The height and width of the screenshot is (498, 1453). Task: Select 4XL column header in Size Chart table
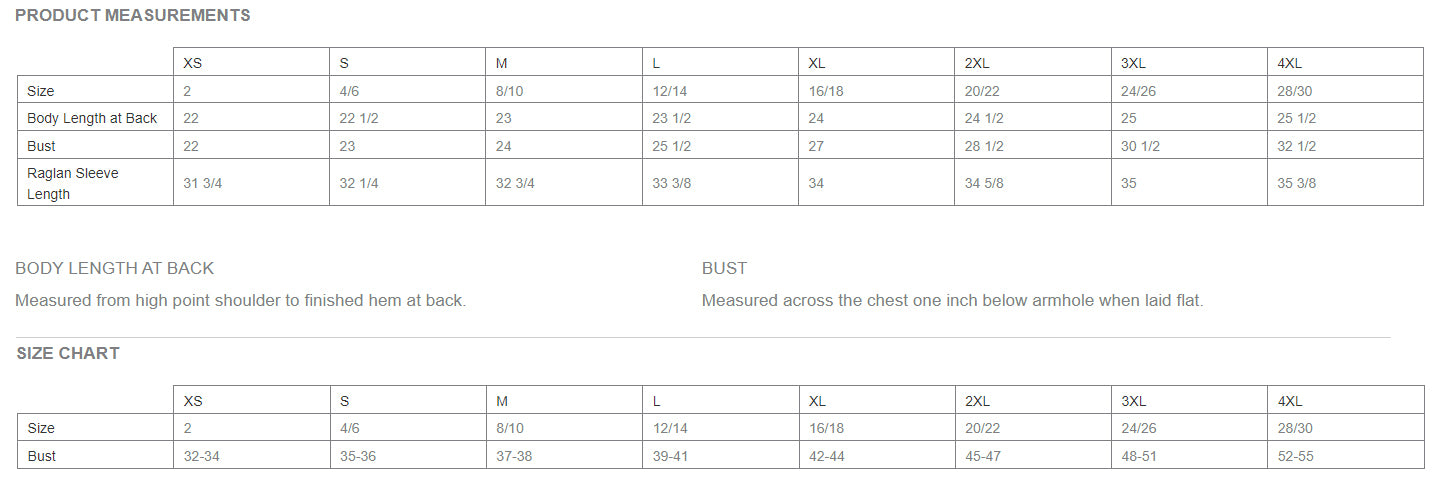coord(1290,401)
